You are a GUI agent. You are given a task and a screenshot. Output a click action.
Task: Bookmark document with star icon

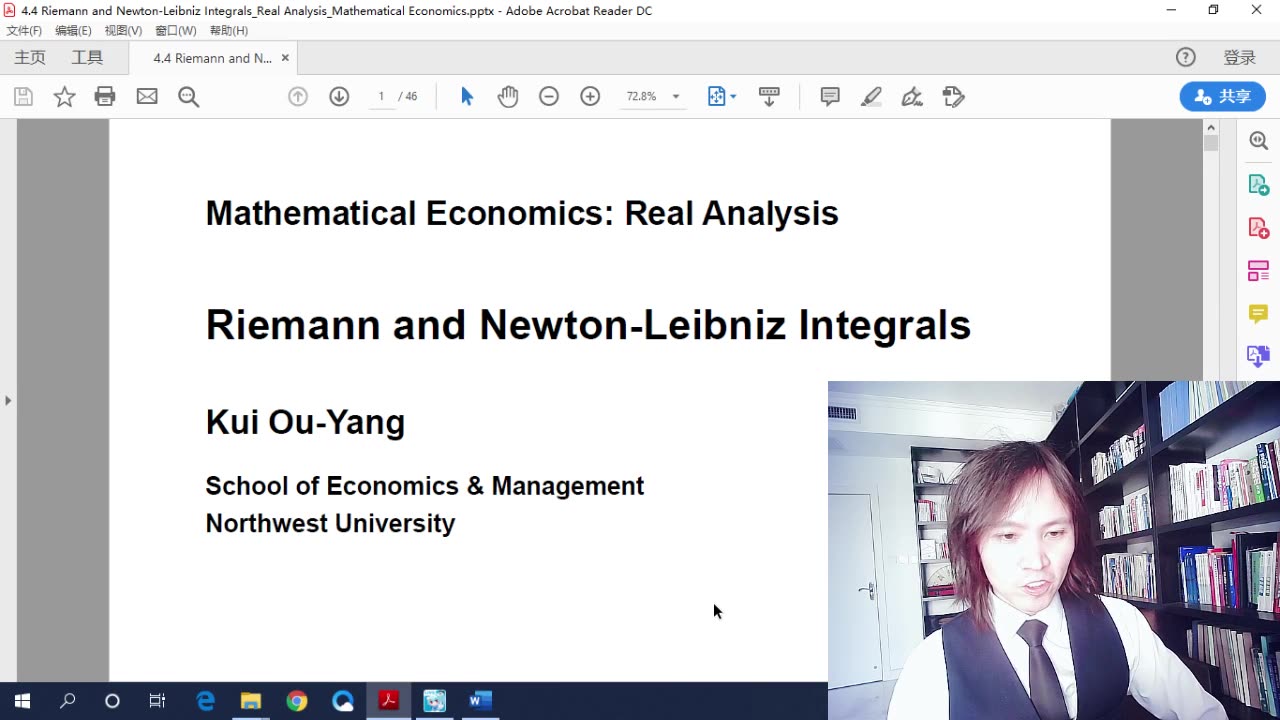(64, 97)
